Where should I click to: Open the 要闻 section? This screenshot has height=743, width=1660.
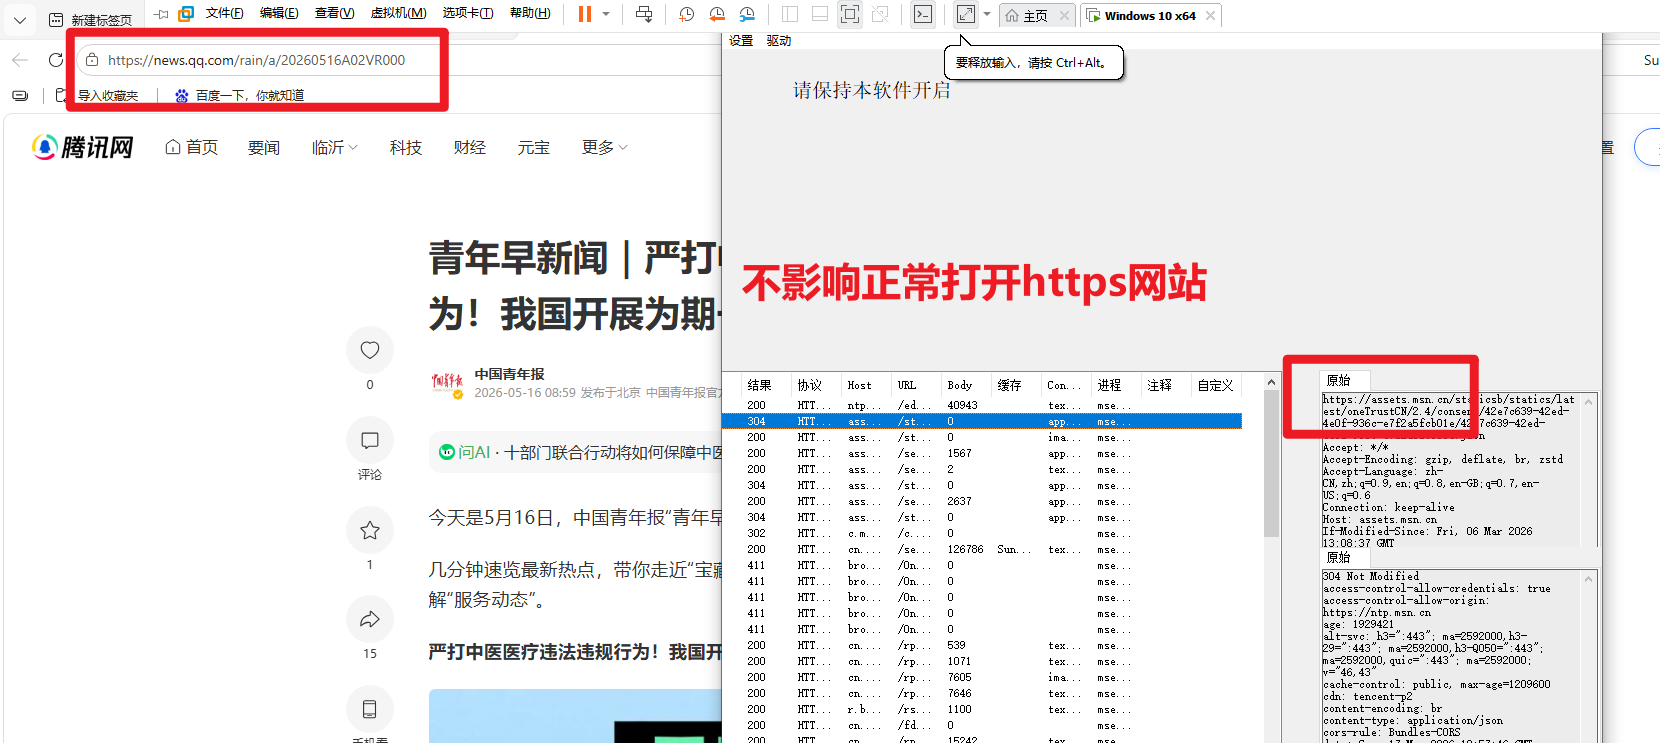(x=264, y=147)
